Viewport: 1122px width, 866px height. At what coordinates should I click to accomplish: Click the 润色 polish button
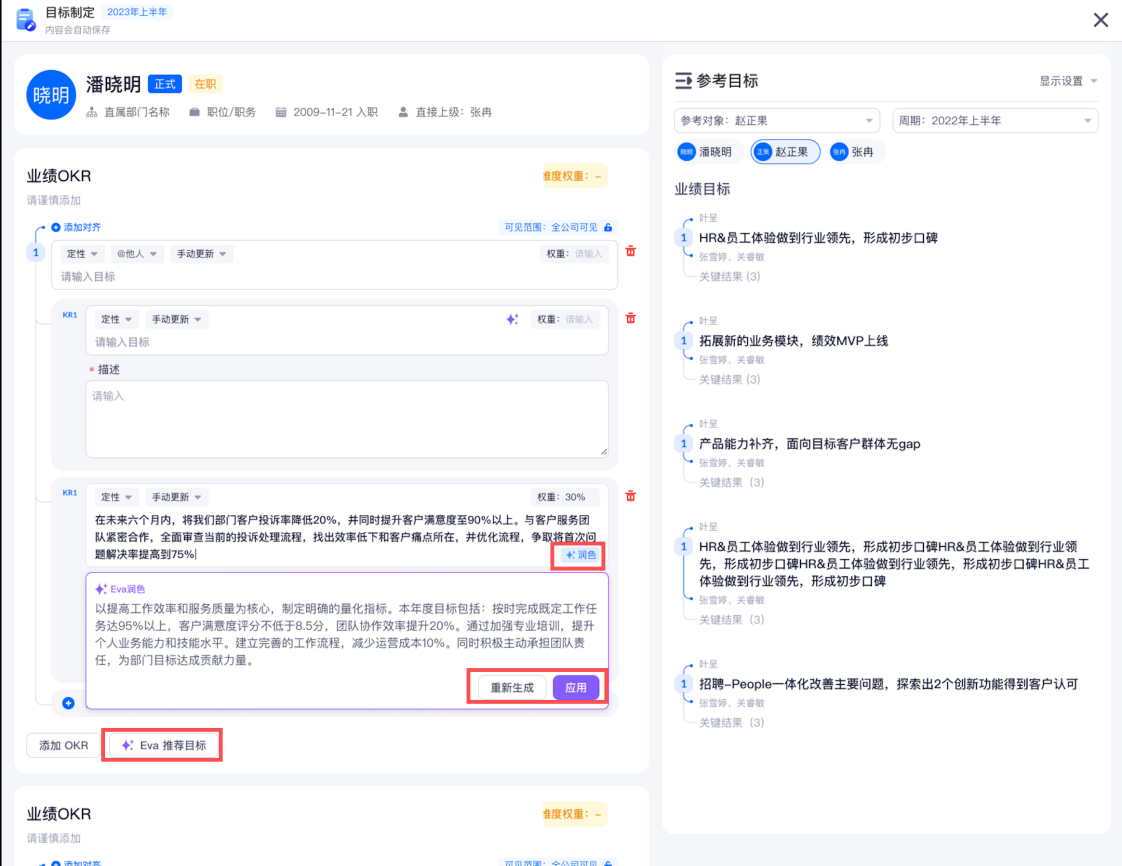point(580,555)
